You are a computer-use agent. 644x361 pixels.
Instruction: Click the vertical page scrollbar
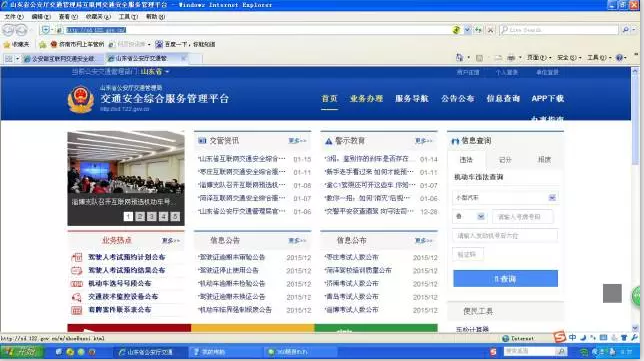coord(636,197)
